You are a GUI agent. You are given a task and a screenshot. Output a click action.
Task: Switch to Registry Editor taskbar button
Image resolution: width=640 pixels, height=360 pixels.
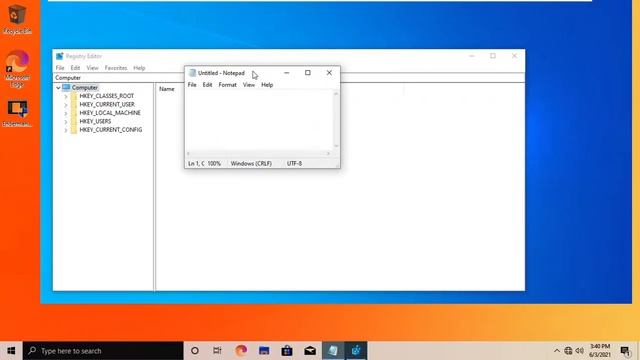[356, 351]
